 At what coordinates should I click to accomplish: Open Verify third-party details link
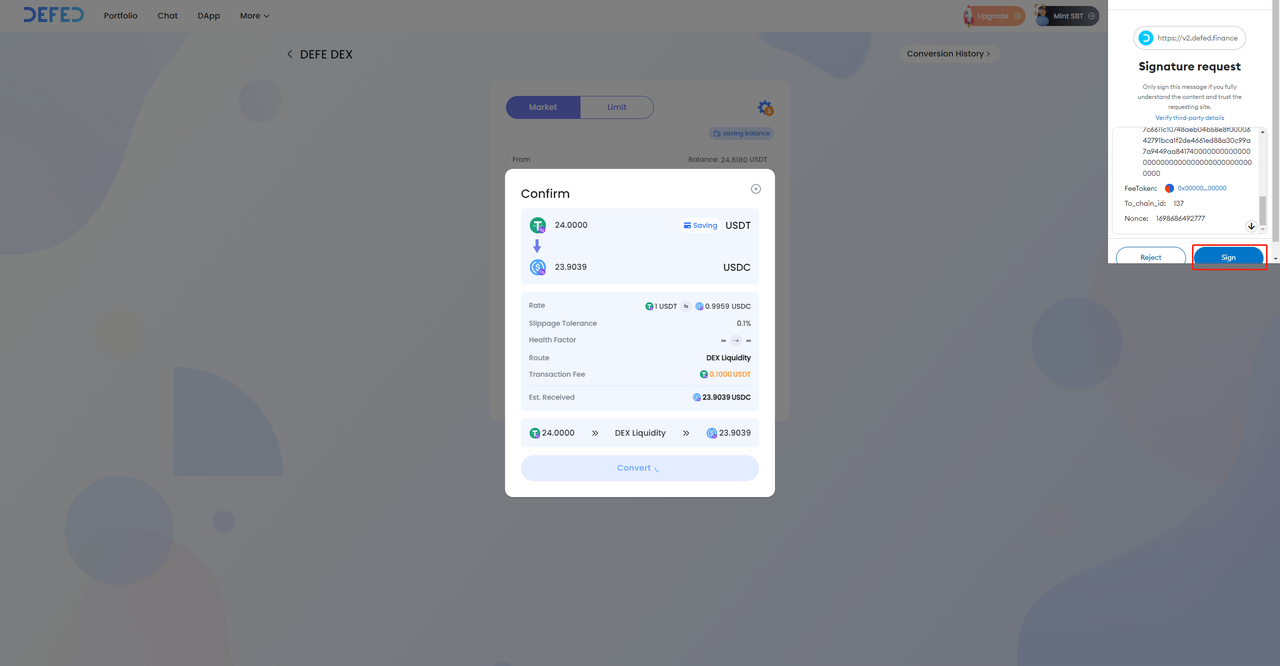(1189, 118)
